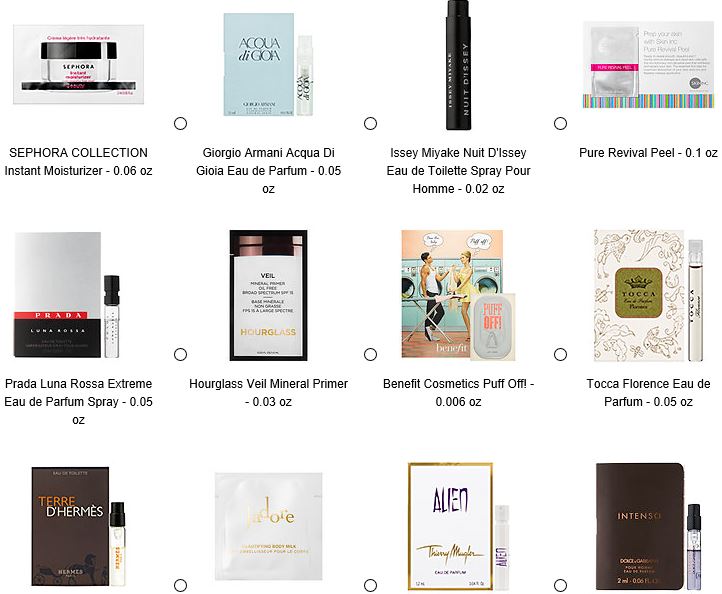Open the Prada Luna Rossa Extreme product name
722x594 pixels.
click(78, 402)
